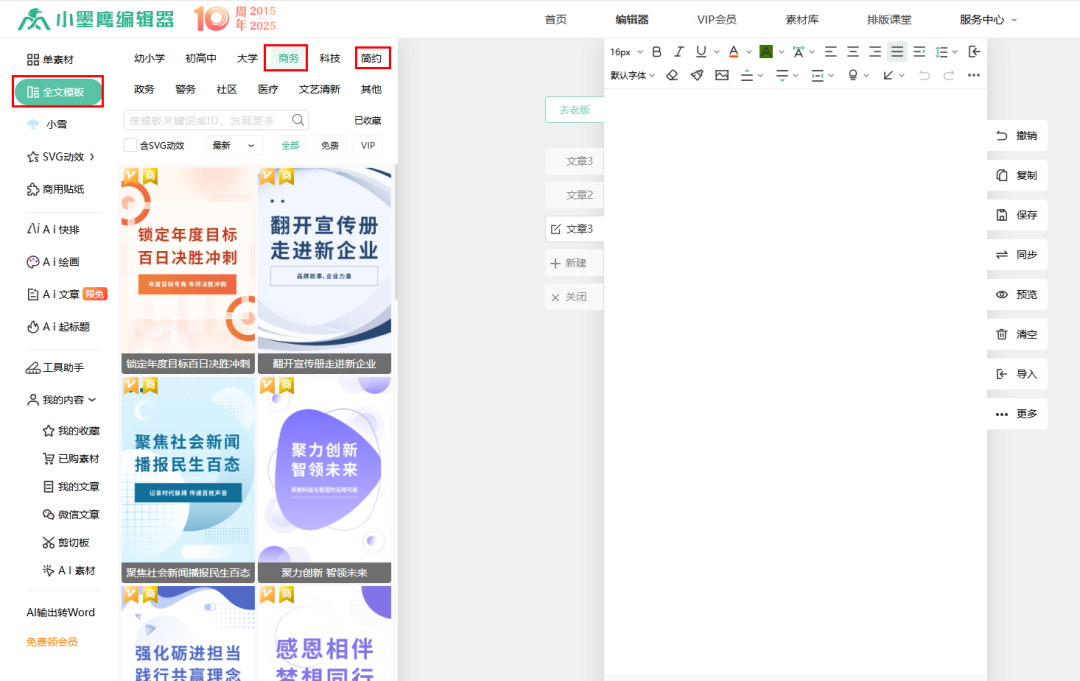Open the 聚力创新 智领未来 template thumbnail
The height and width of the screenshot is (681, 1080).
click(324, 470)
